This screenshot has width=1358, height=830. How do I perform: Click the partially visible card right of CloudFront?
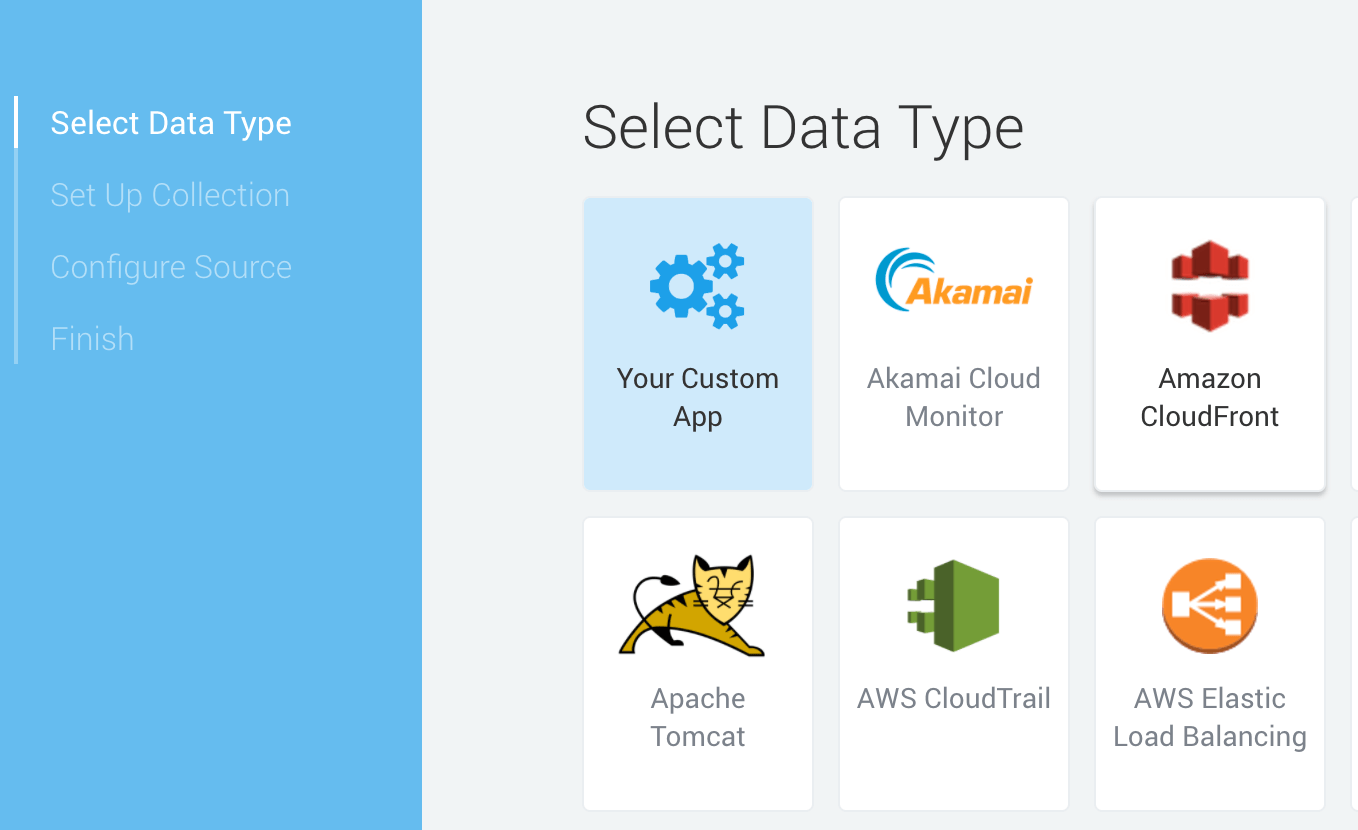point(1354,344)
